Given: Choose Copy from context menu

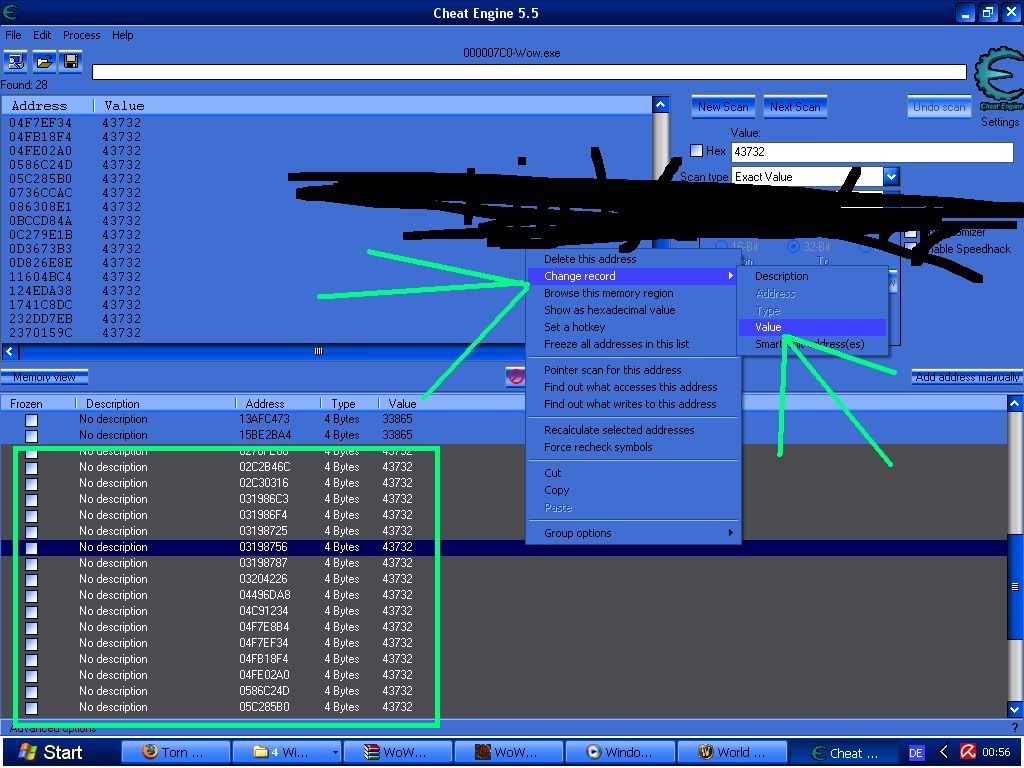Looking at the screenshot, I should click(x=633, y=490).
